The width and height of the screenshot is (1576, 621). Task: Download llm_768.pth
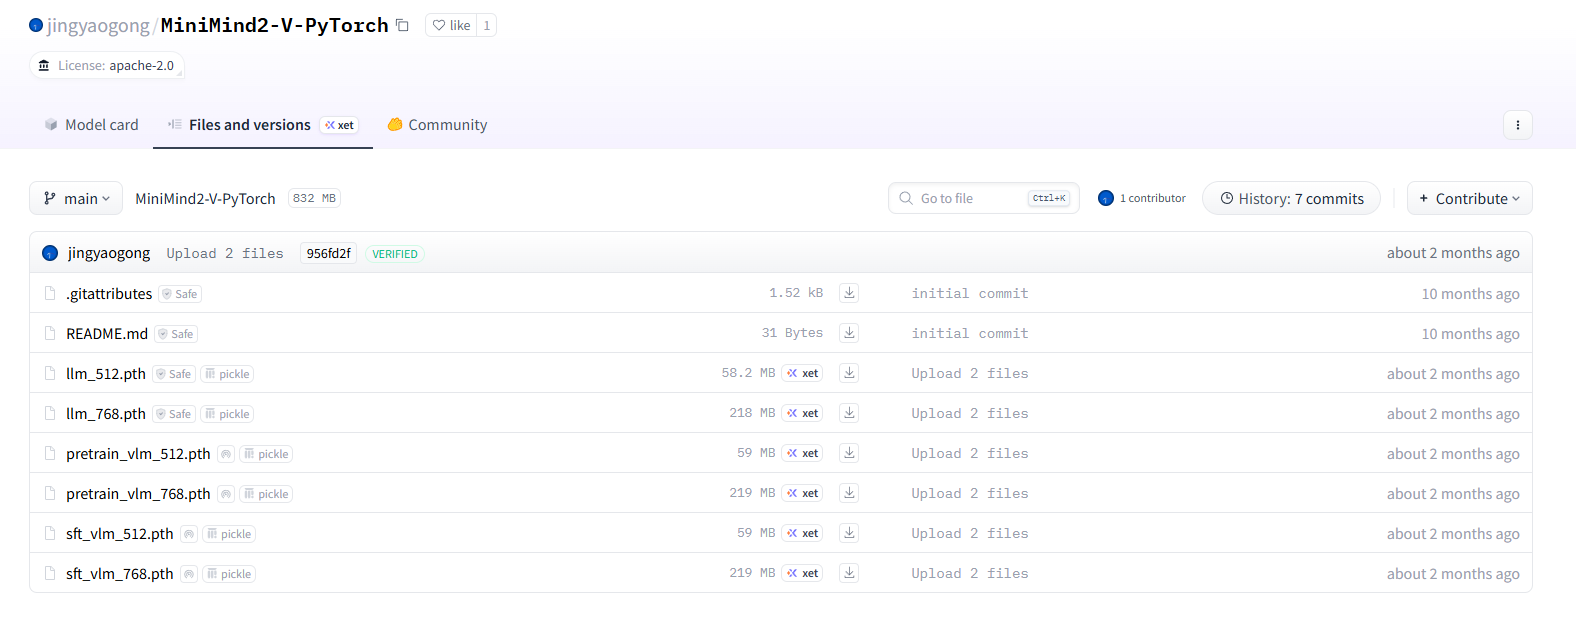coord(849,413)
